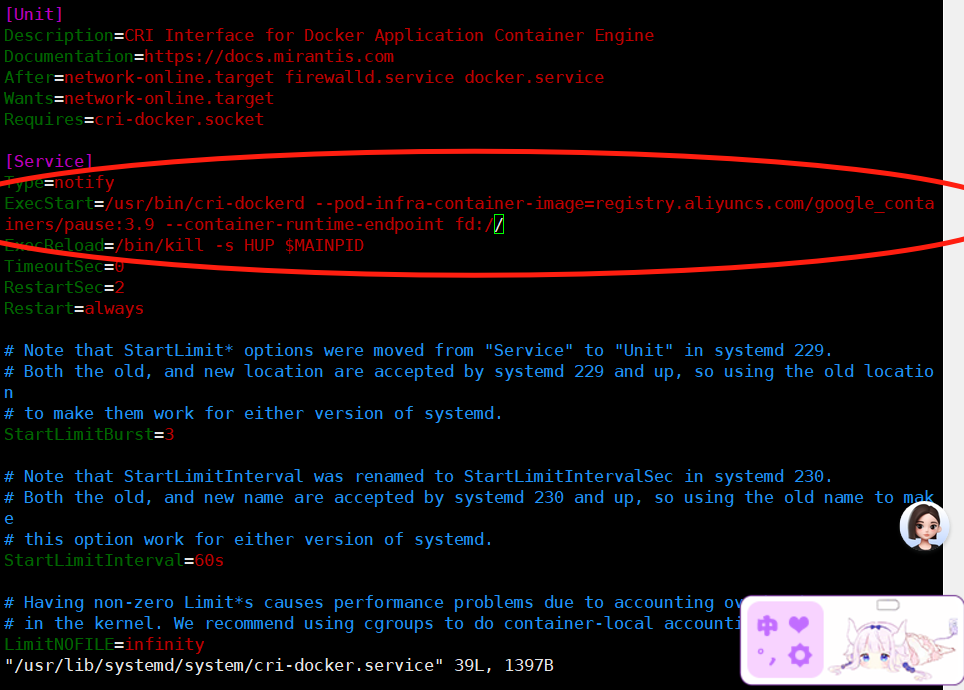The image size is (964, 690).
Task: Open the floating girl avatar assistant
Action: point(925,526)
